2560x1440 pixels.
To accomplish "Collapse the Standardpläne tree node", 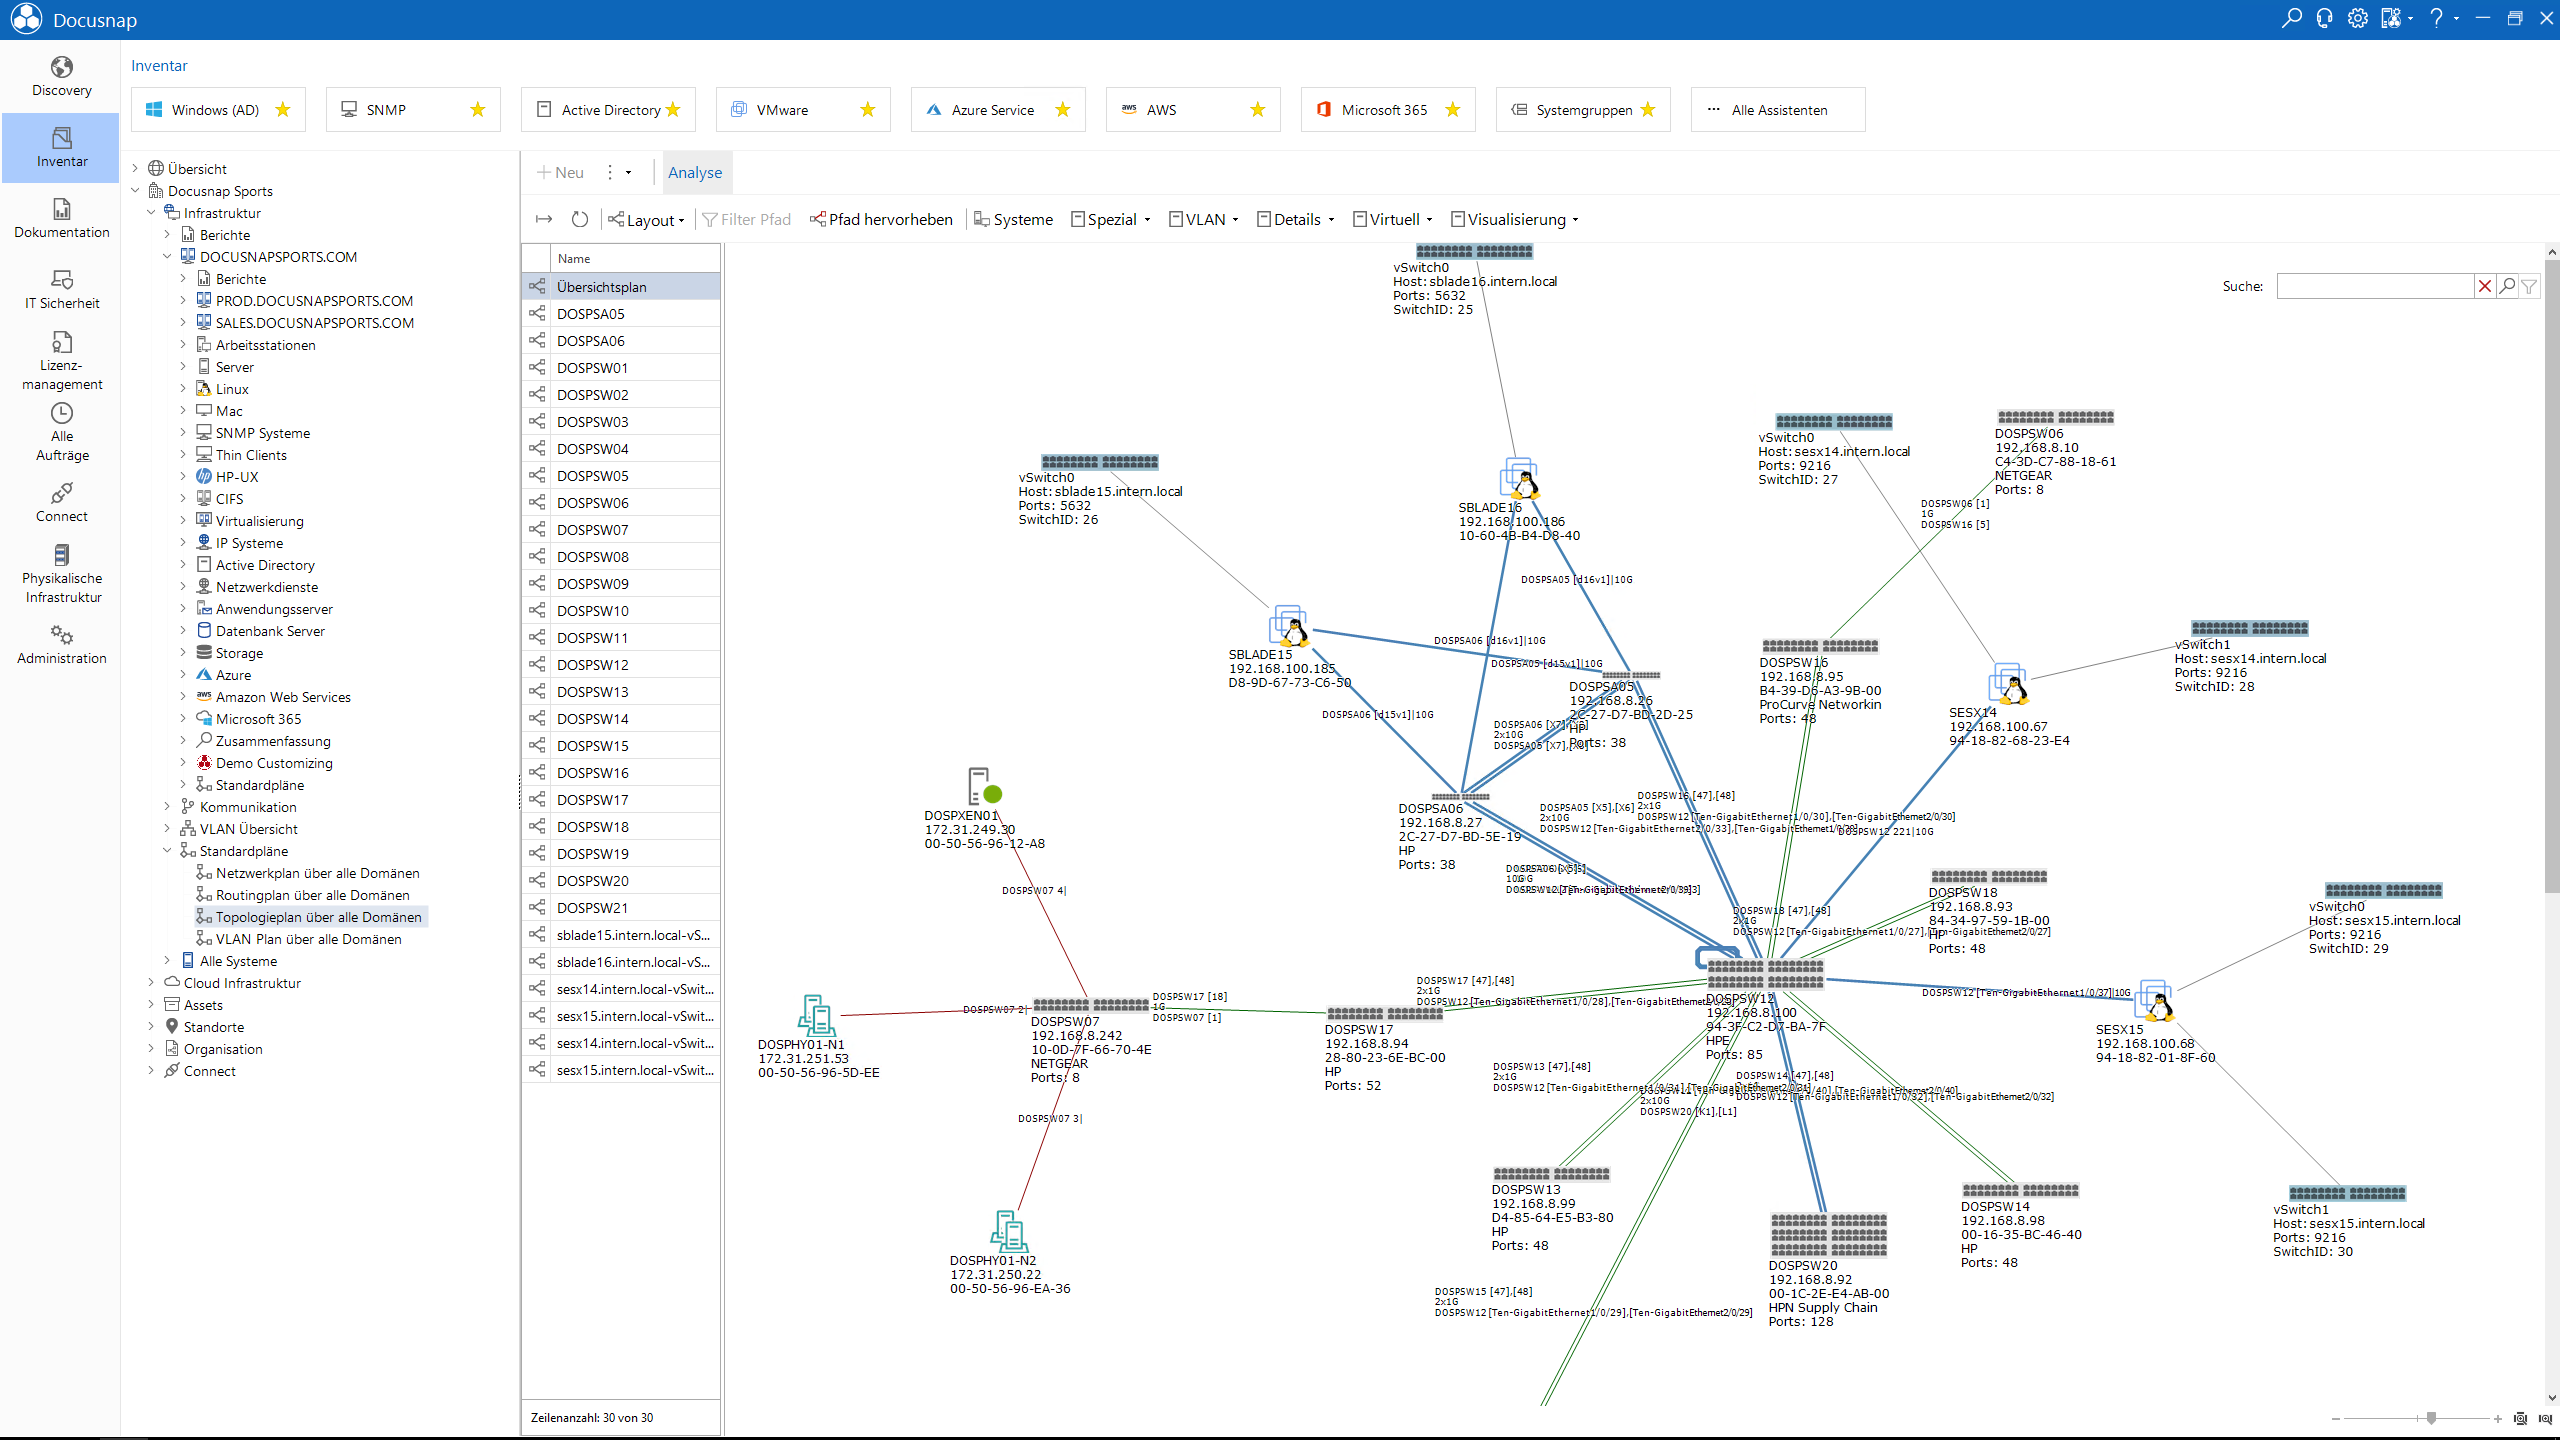I will [167, 851].
